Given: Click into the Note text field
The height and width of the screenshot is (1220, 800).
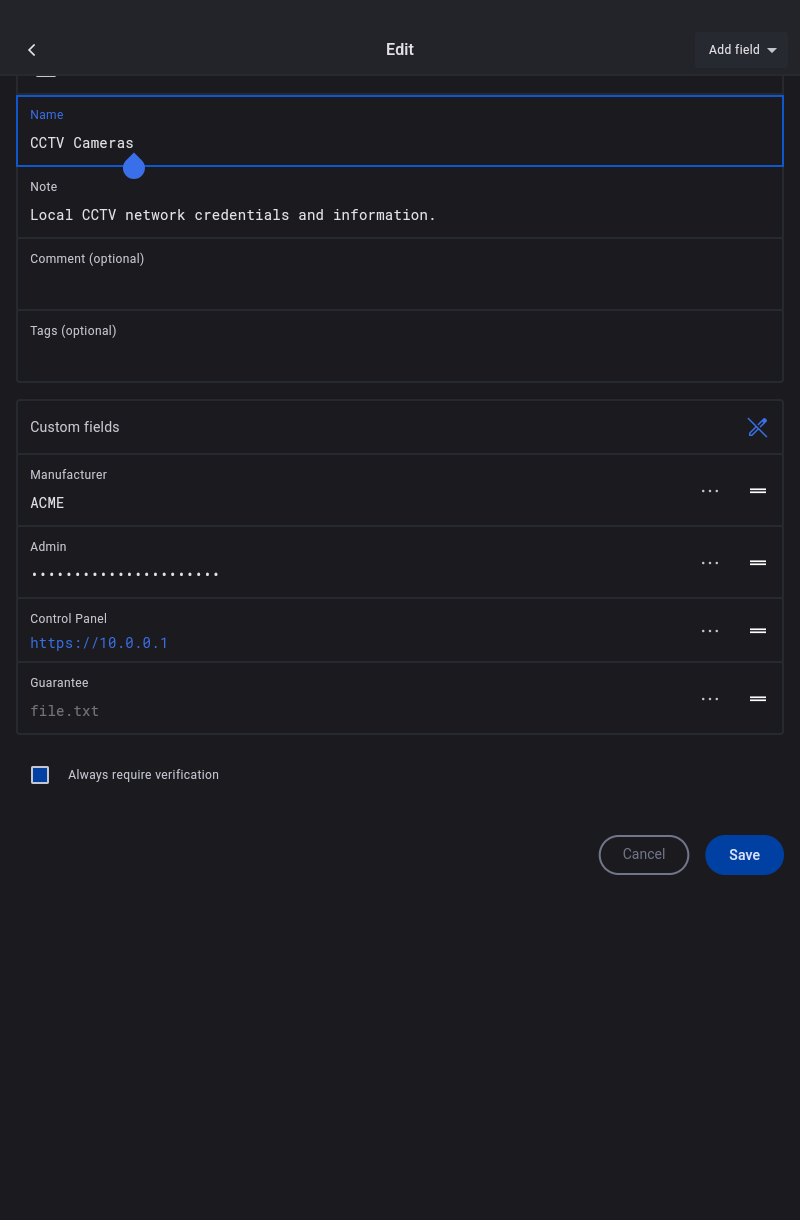Looking at the screenshot, I should pyautogui.click(x=400, y=215).
